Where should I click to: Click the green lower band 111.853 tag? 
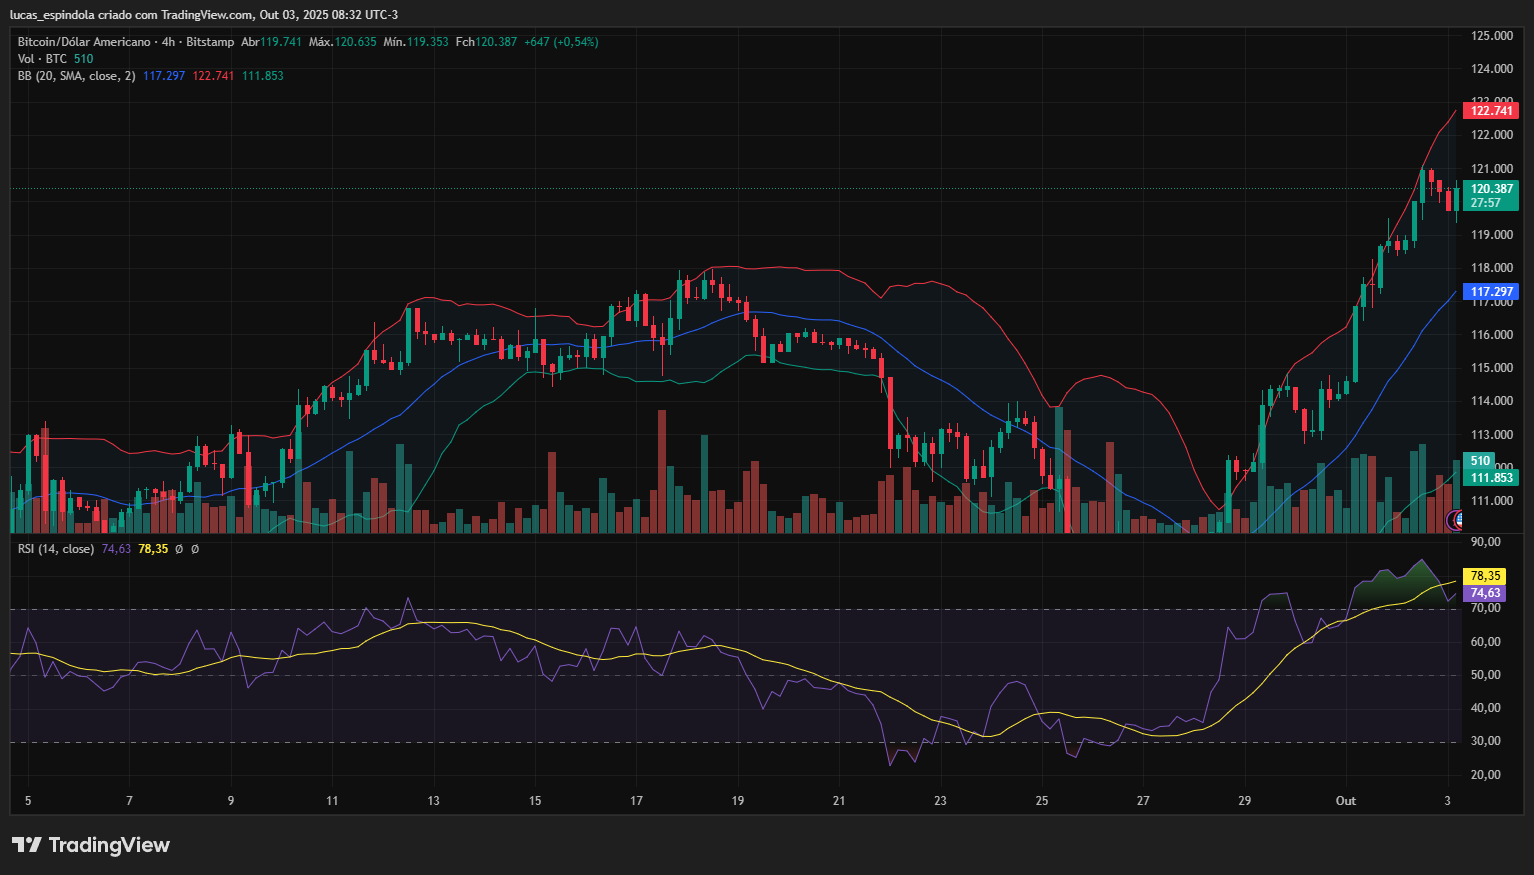pos(1492,478)
